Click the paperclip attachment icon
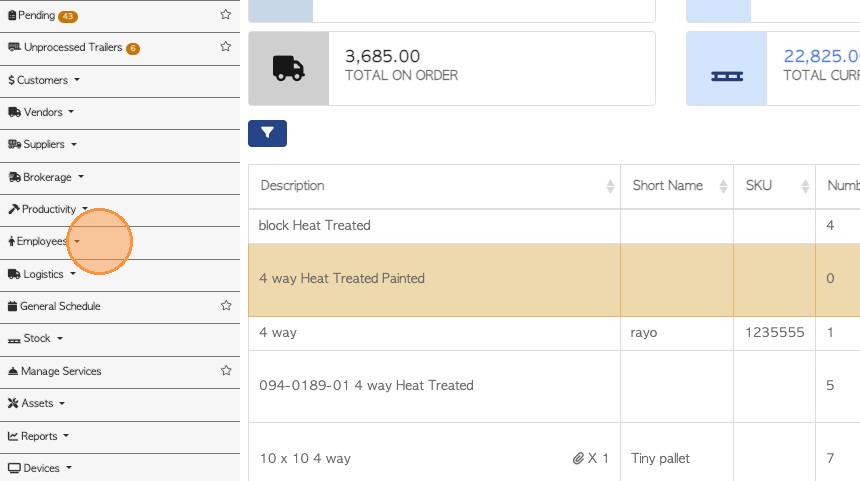This screenshot has width=860, height=481. [x=578, y=458]
